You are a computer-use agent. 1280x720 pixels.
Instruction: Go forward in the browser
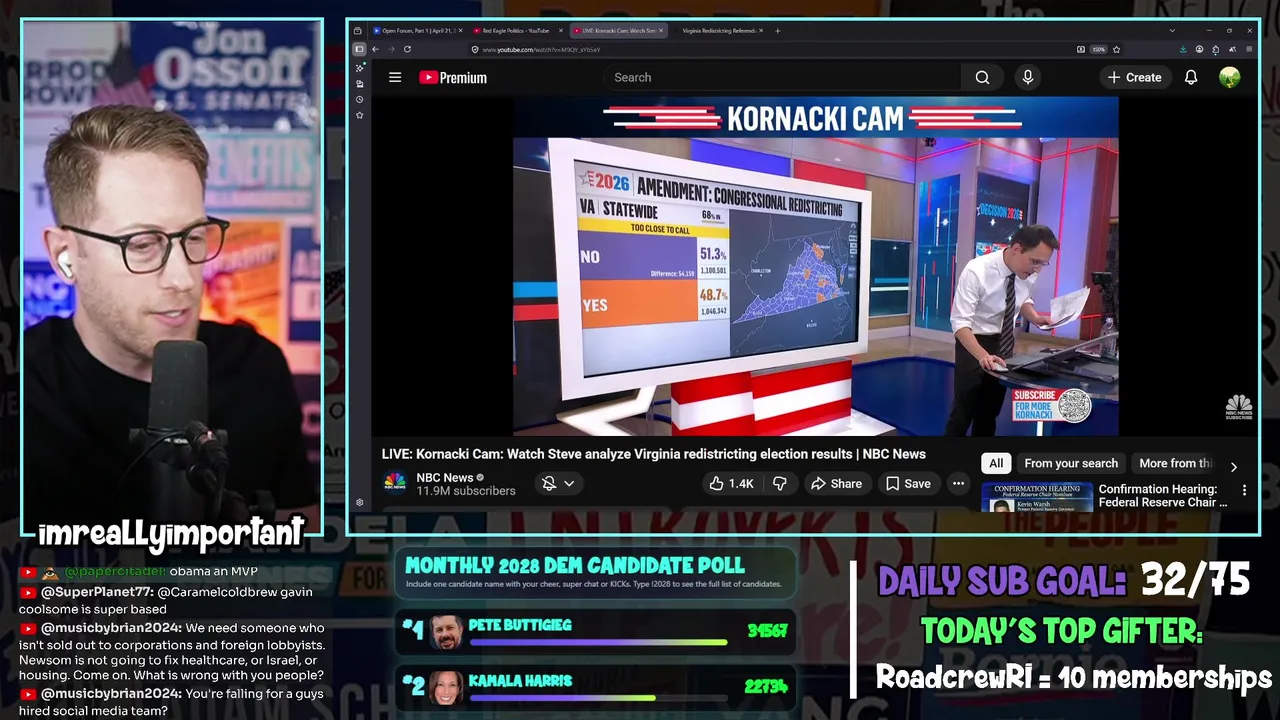[391, 49]
